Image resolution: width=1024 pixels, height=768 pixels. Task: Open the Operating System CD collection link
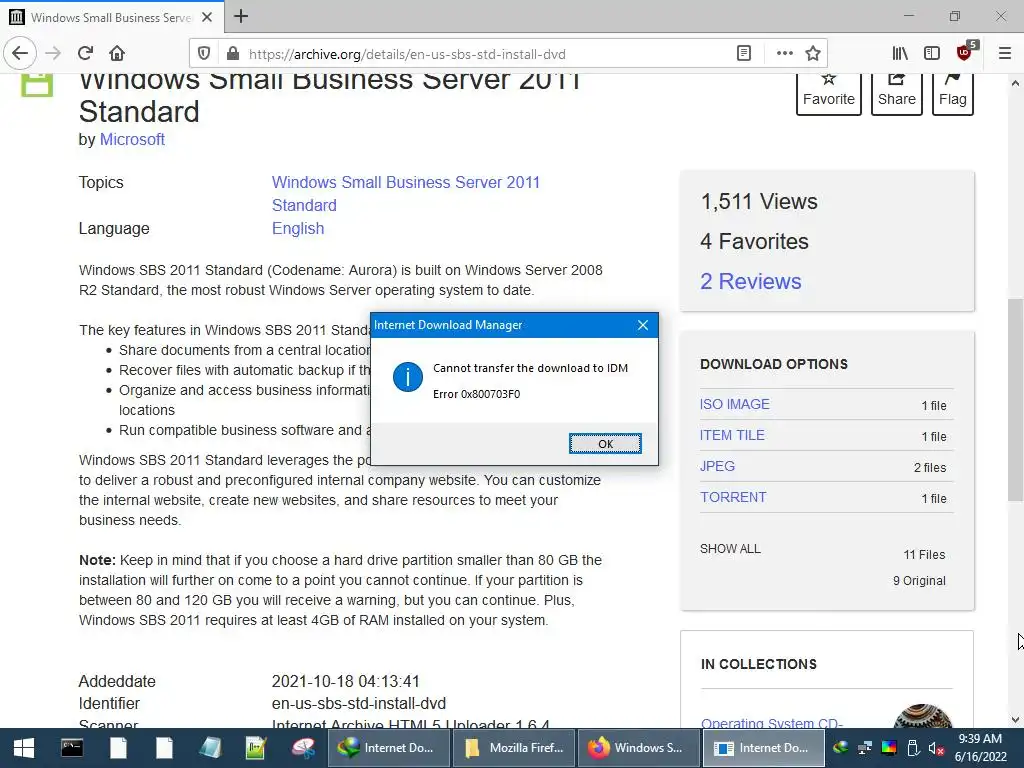[x=772, y=723]
